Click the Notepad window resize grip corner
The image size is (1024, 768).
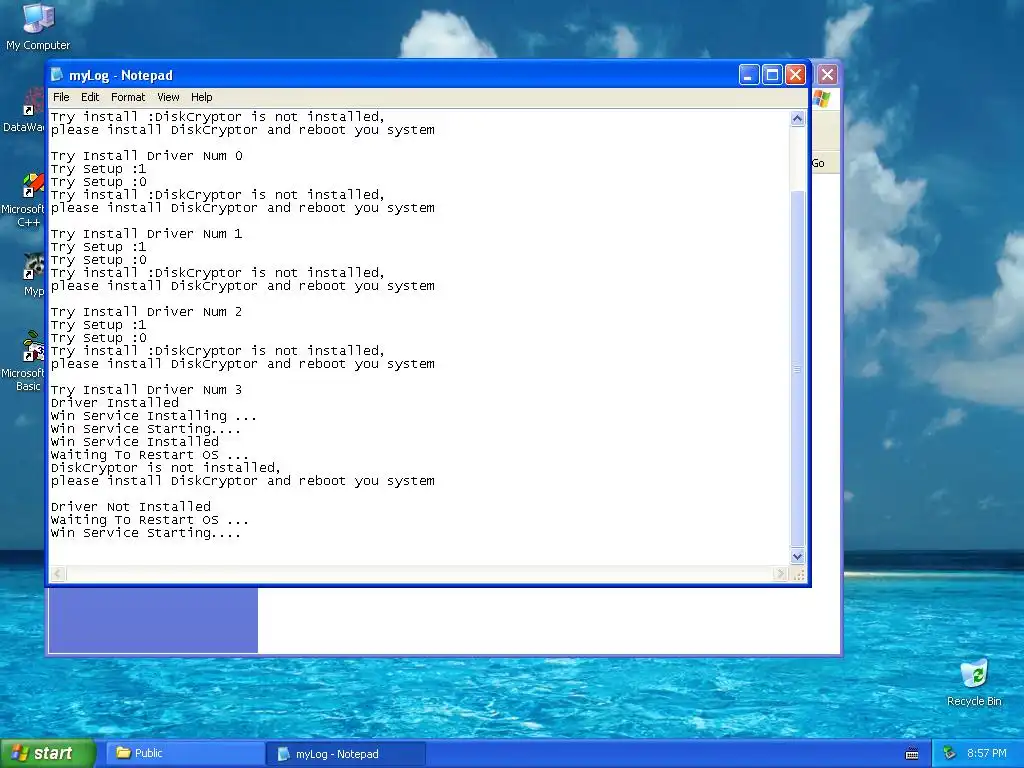point(798,574)
